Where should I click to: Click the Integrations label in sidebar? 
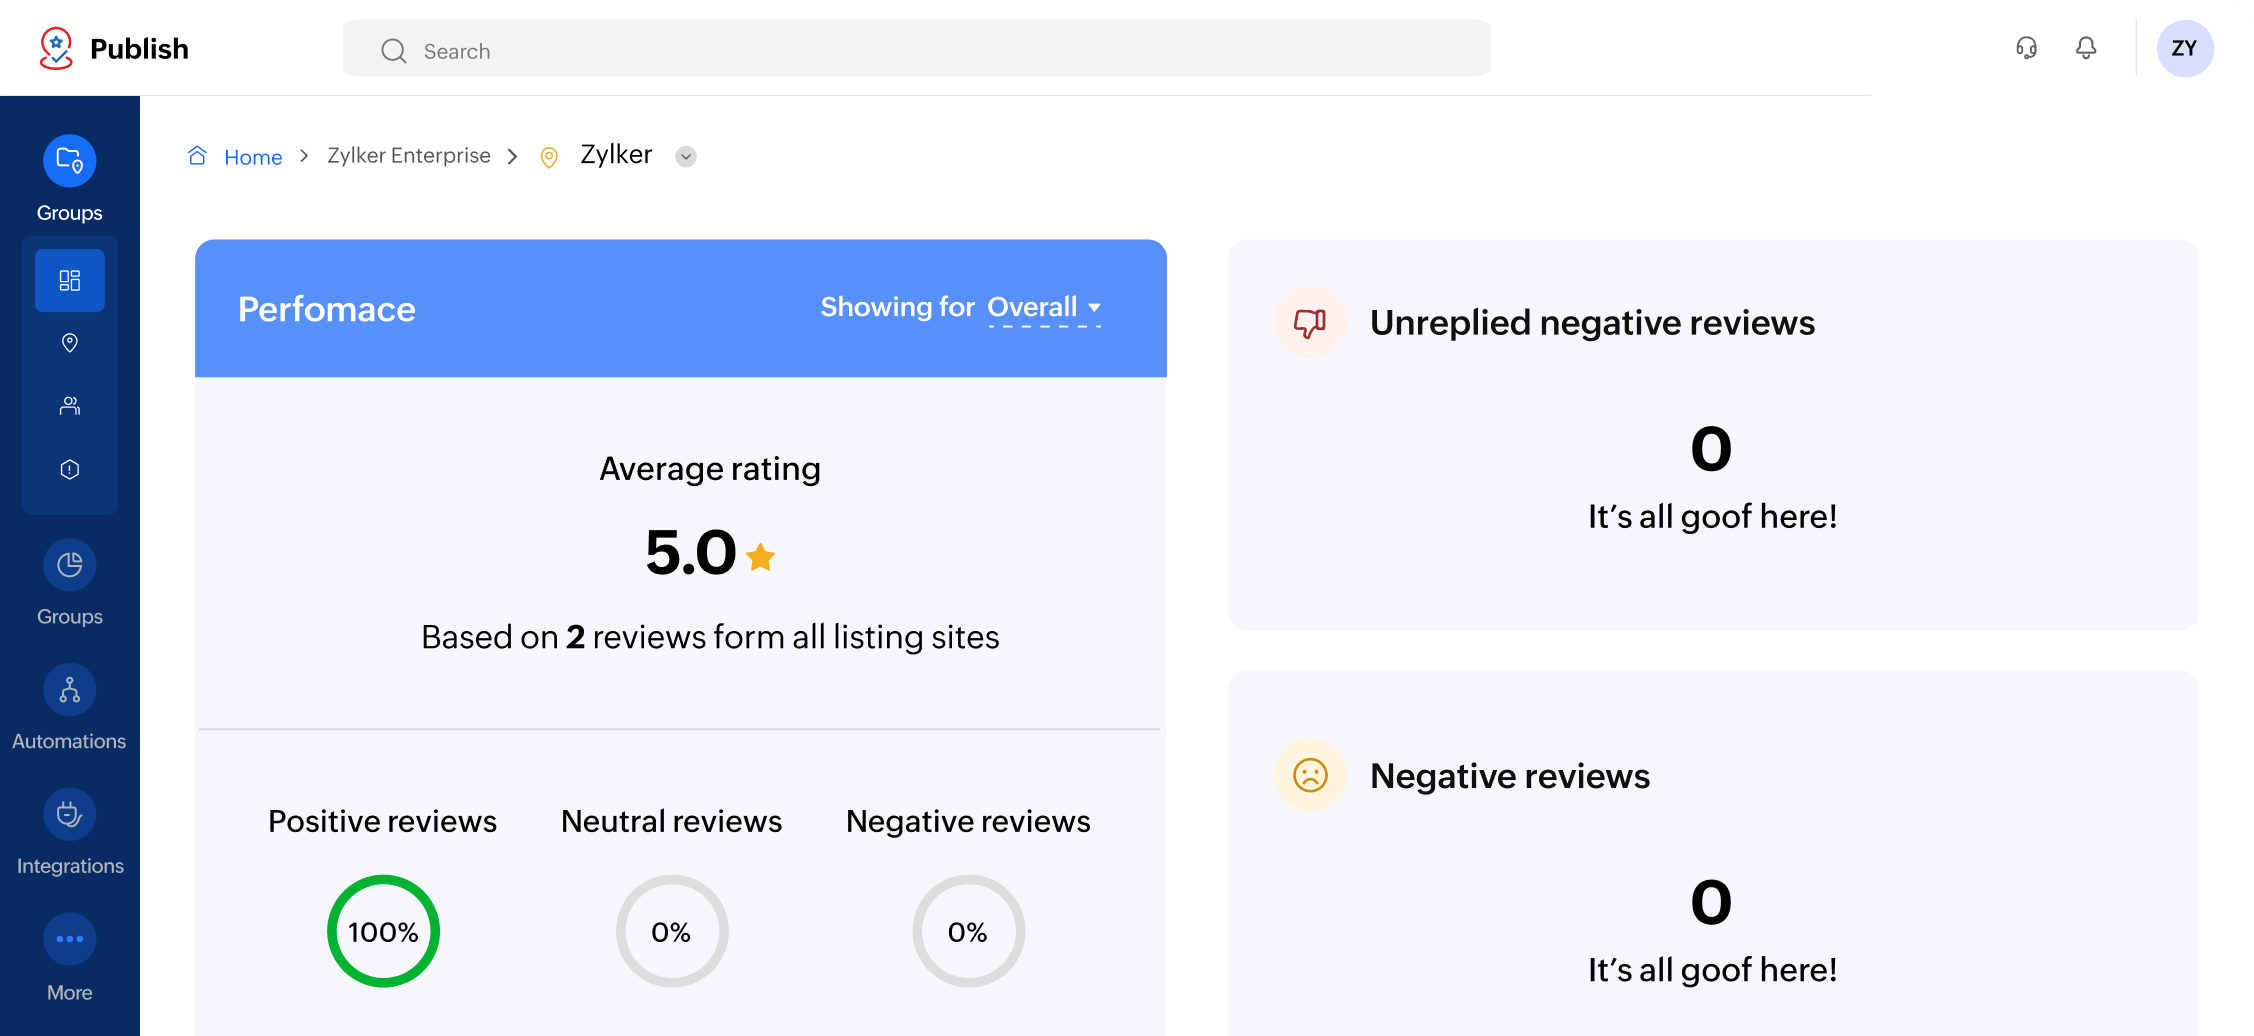(x=70, y=866)
